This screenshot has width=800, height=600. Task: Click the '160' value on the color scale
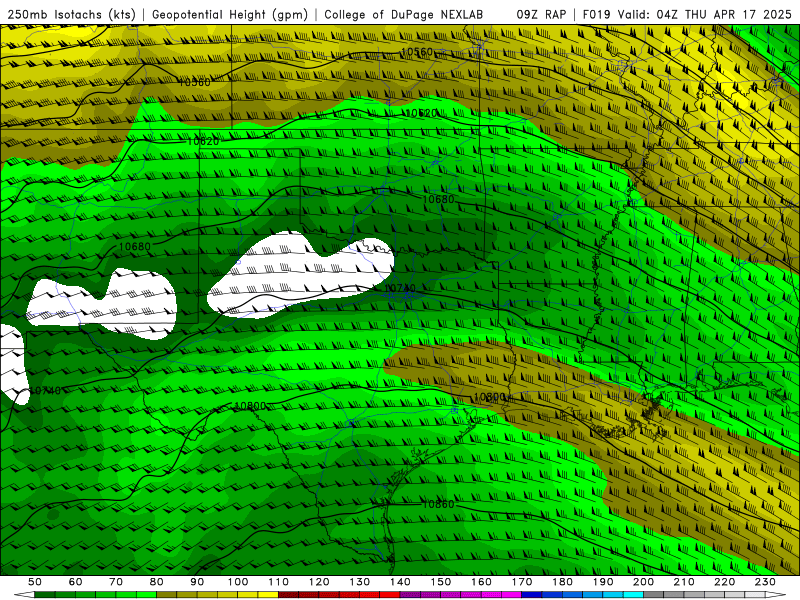click(x=481, y=582)
